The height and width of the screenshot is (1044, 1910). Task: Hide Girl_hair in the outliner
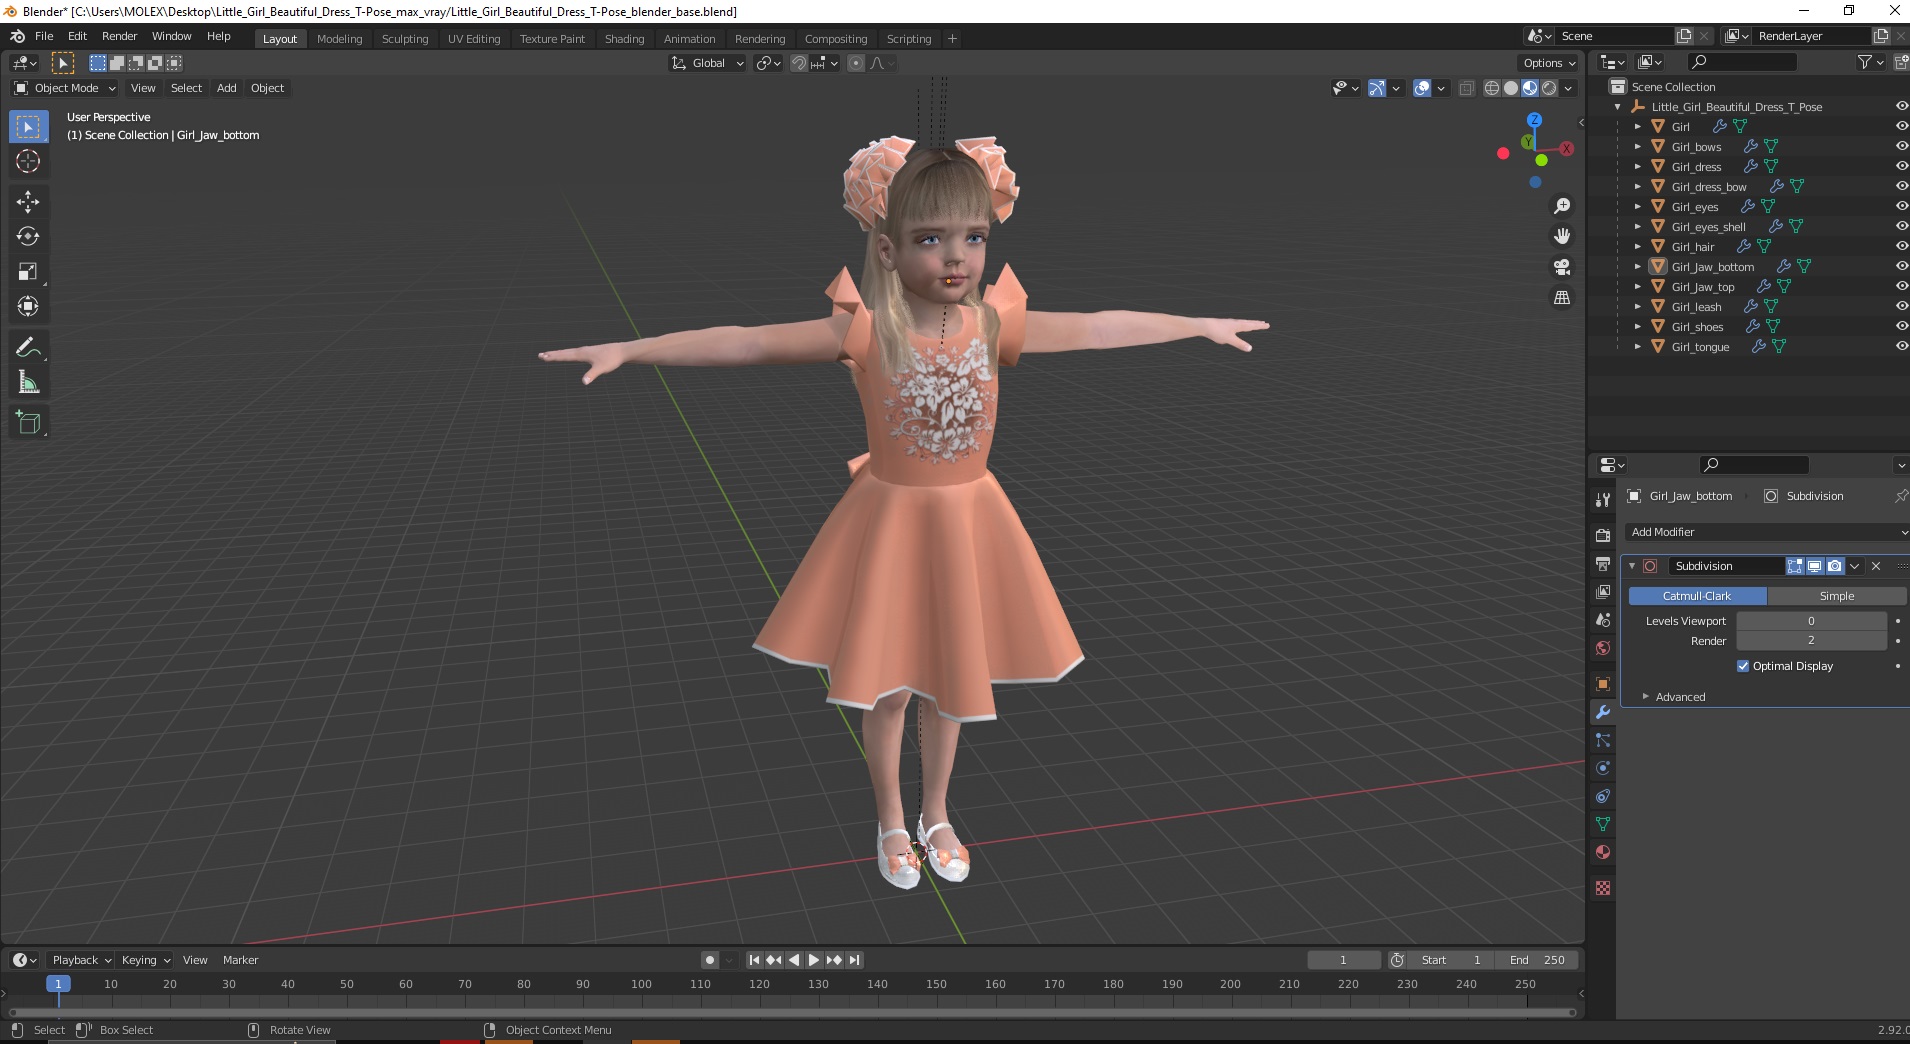pyautogui.click(x=1901, y=246)
